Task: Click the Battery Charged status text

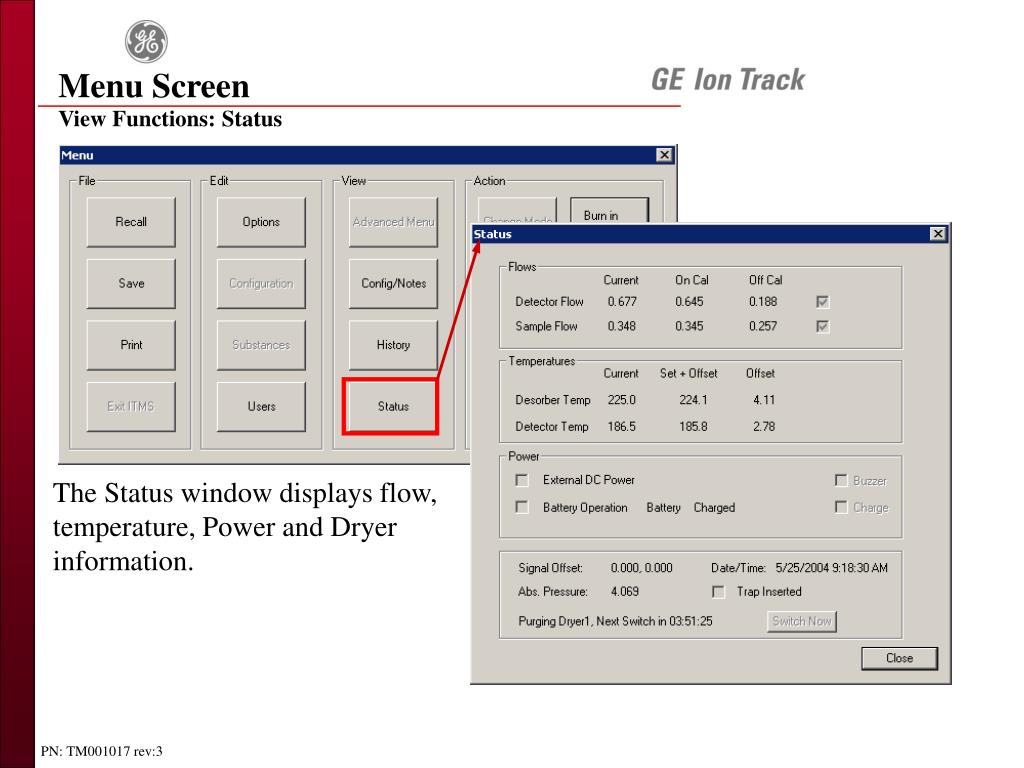Action: (x=691, y=507)
